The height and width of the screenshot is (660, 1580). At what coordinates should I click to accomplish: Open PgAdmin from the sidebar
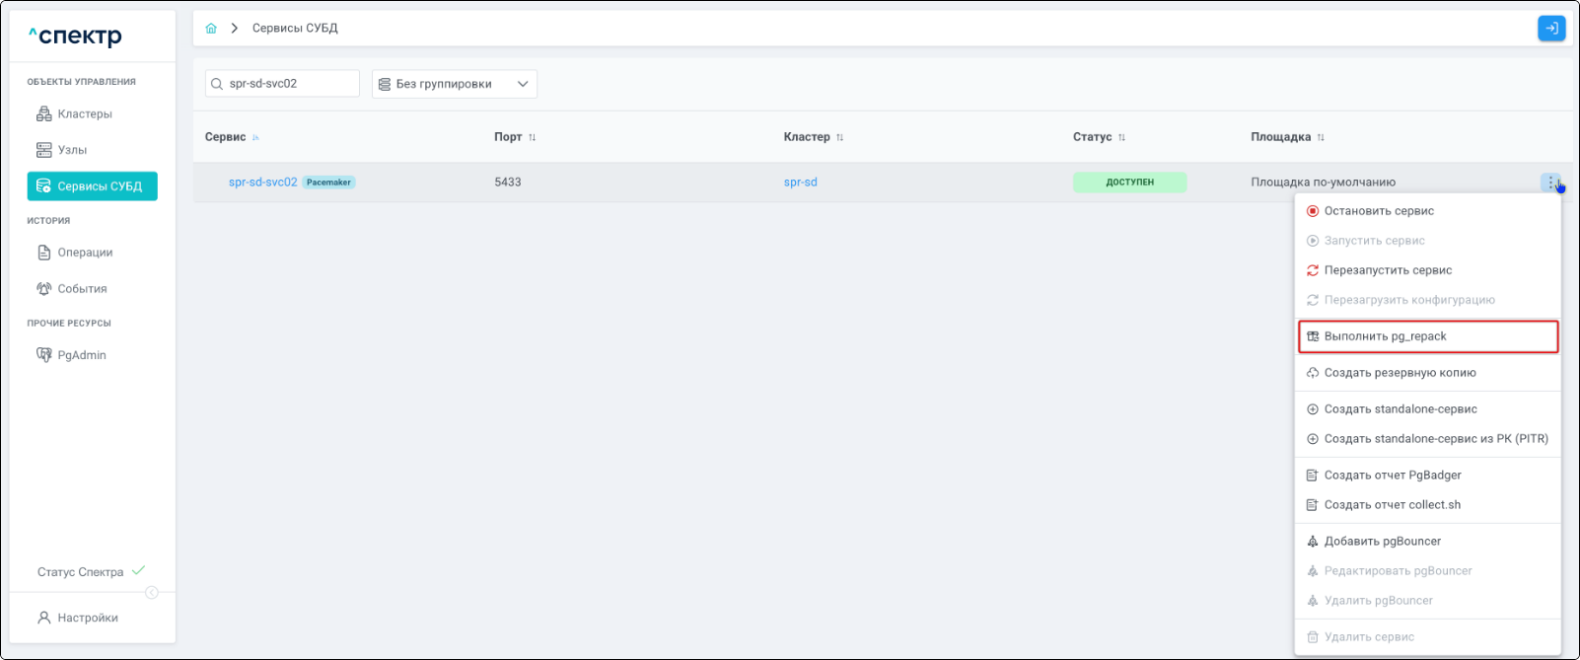pyautogui.click(x=81, y=355)
